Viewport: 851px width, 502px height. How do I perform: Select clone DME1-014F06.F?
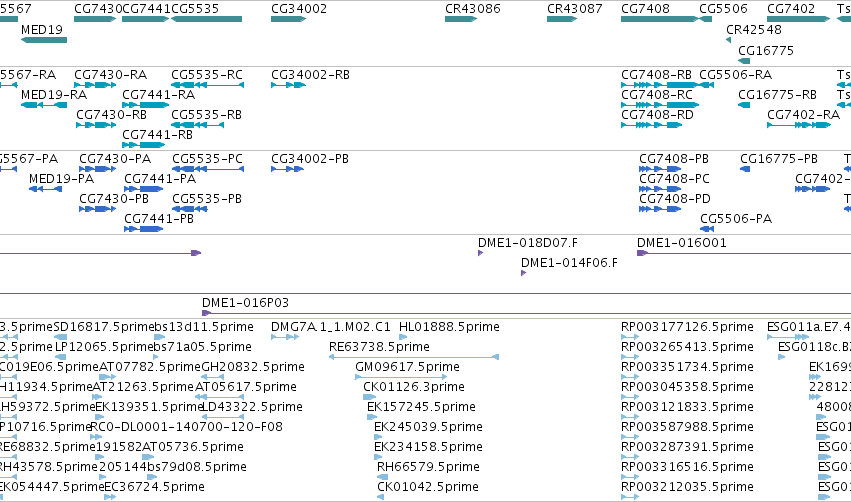[523, 273]
